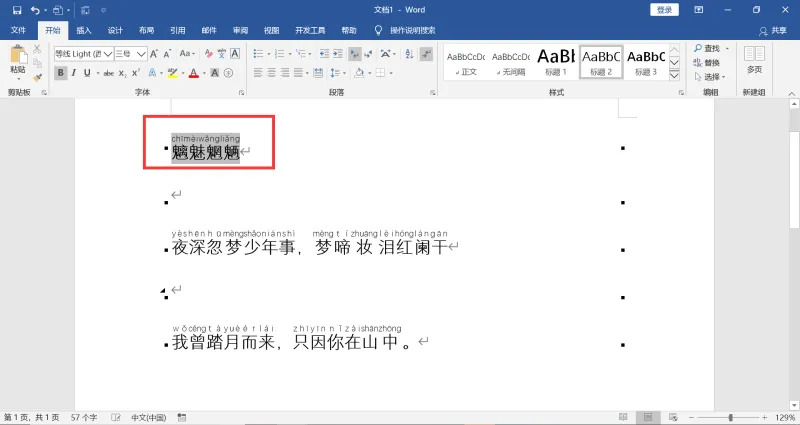
Task: Toggle show paragraph marks
Action: pos(427,54)
